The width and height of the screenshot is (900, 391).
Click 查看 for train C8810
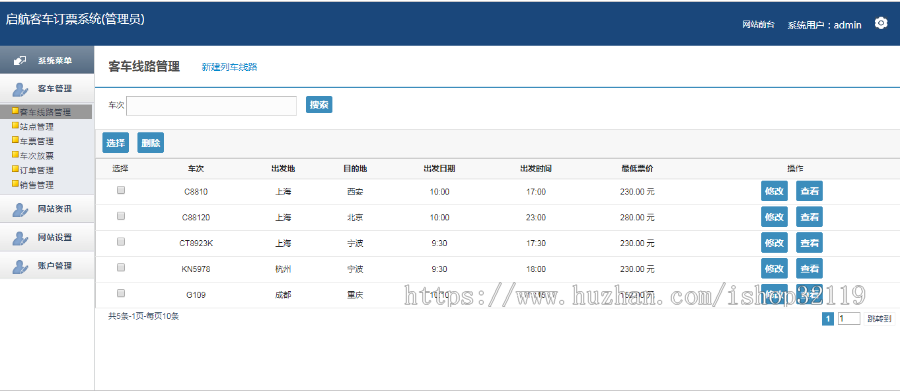[809, 191]
